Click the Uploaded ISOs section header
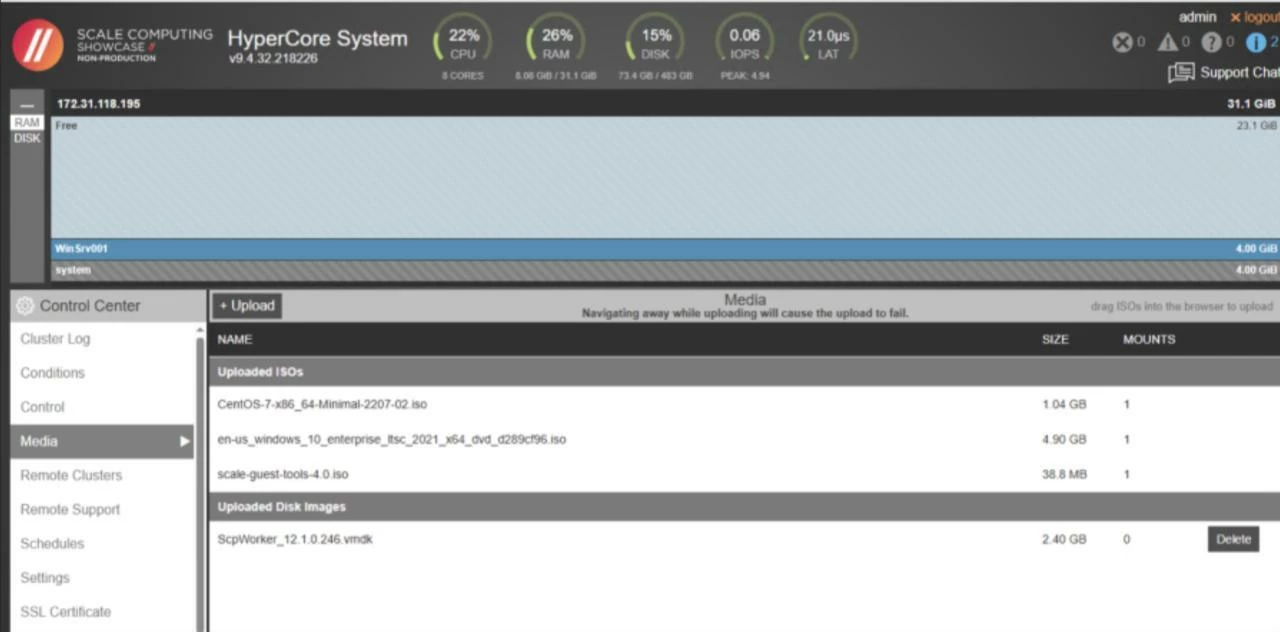The width and height of the screenshot is (1280, 632). [743, 372]
